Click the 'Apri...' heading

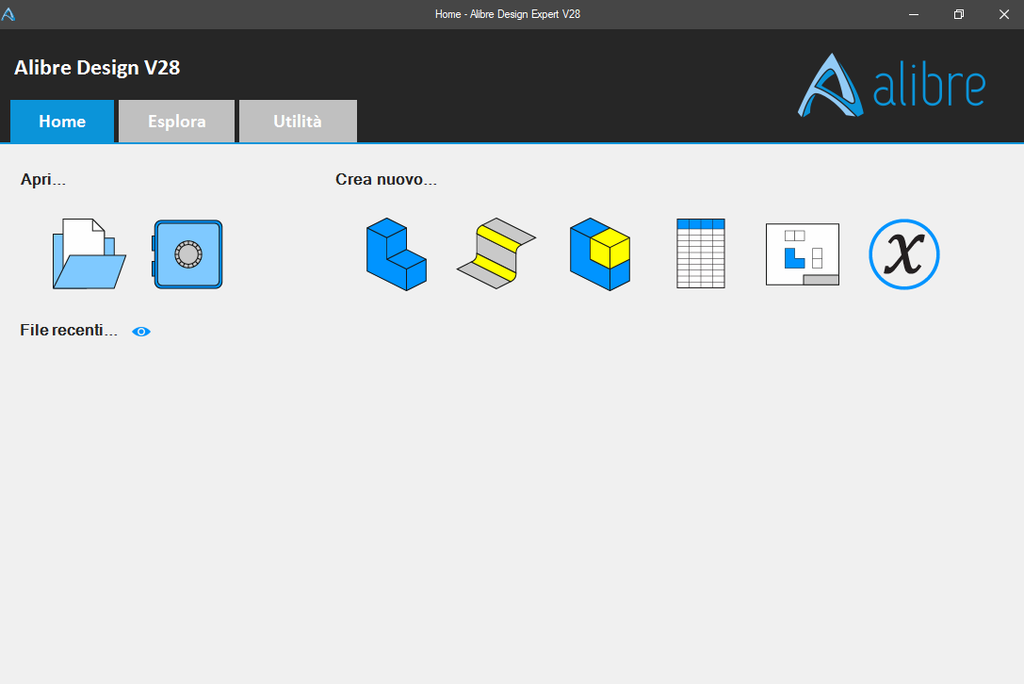coord(43,179)
